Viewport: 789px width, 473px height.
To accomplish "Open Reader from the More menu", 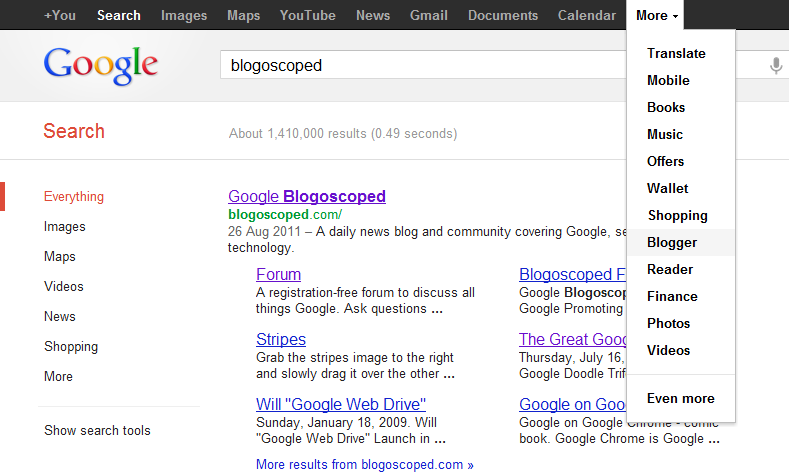I will pyautogui.click(x=670, y=269).
